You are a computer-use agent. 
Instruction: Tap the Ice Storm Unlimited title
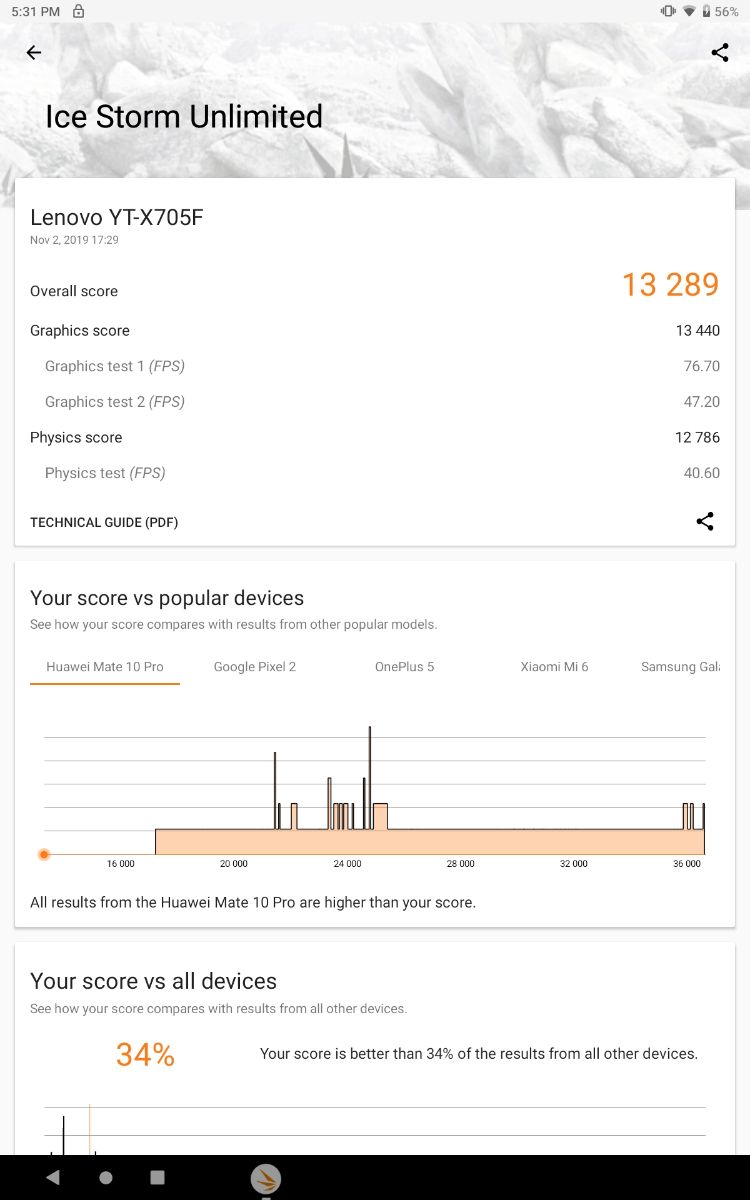coord(184,117)
